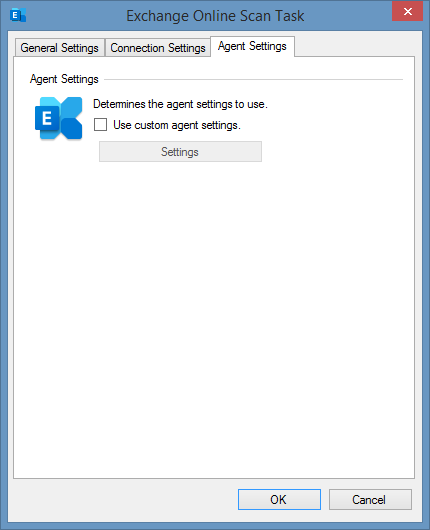430x530 pixels.
Task: Open the Connection Settings tab
Action: pos(158,48)
